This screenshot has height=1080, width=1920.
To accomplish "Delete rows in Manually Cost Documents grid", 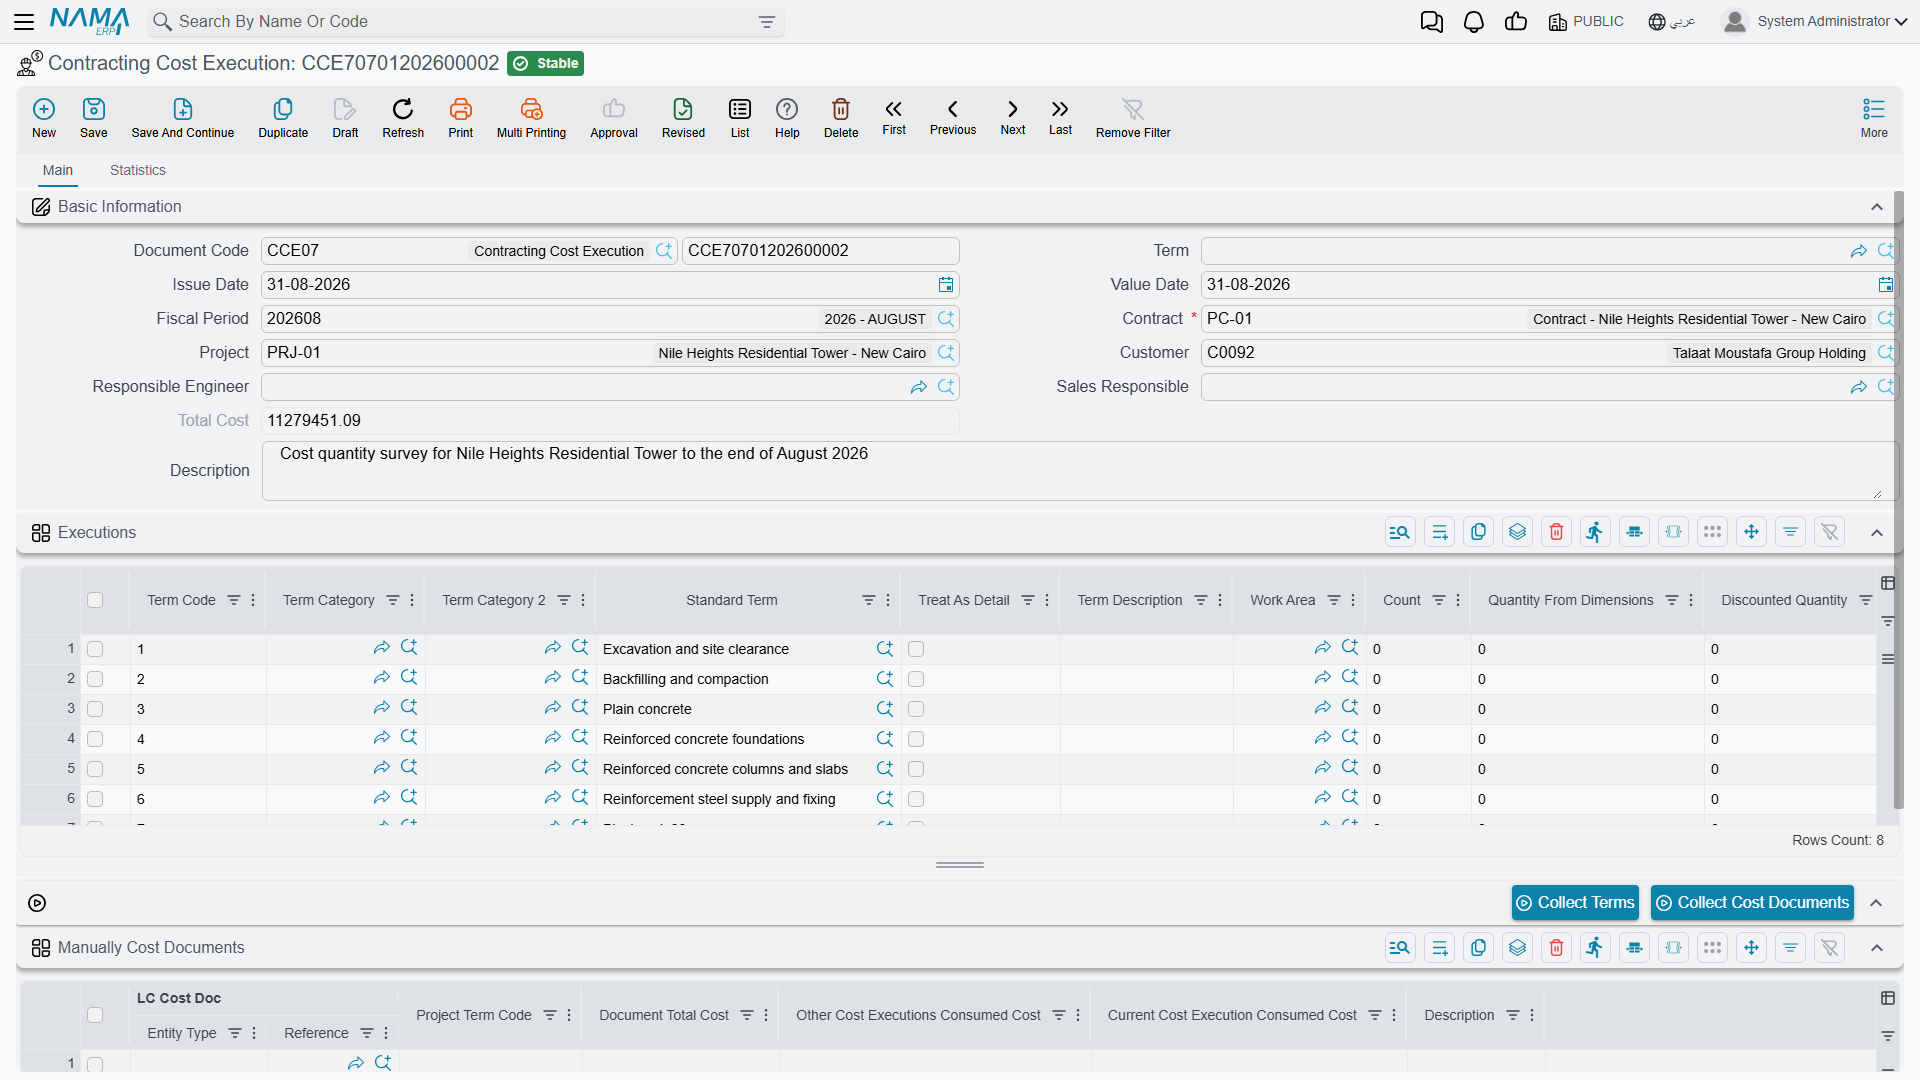I will [1556, 947].
